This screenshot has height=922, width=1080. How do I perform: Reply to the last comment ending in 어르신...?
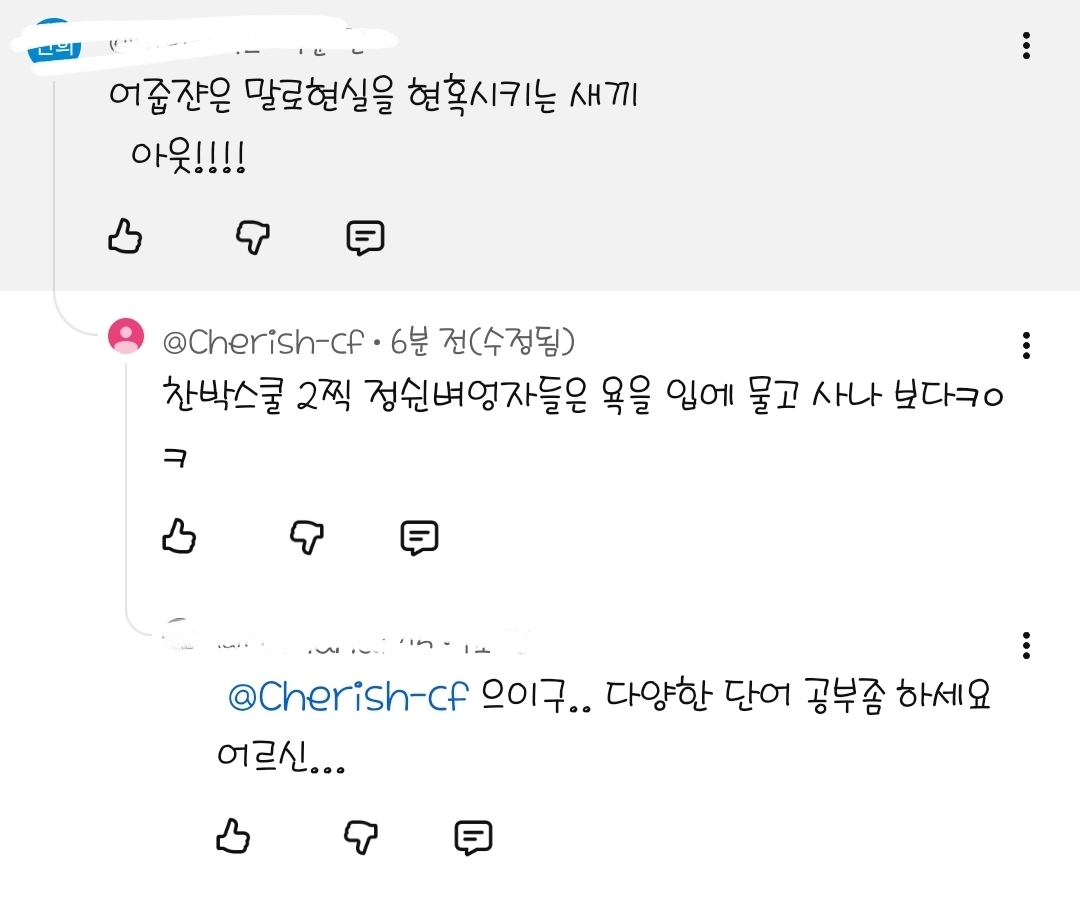click(x=473, y=836)
